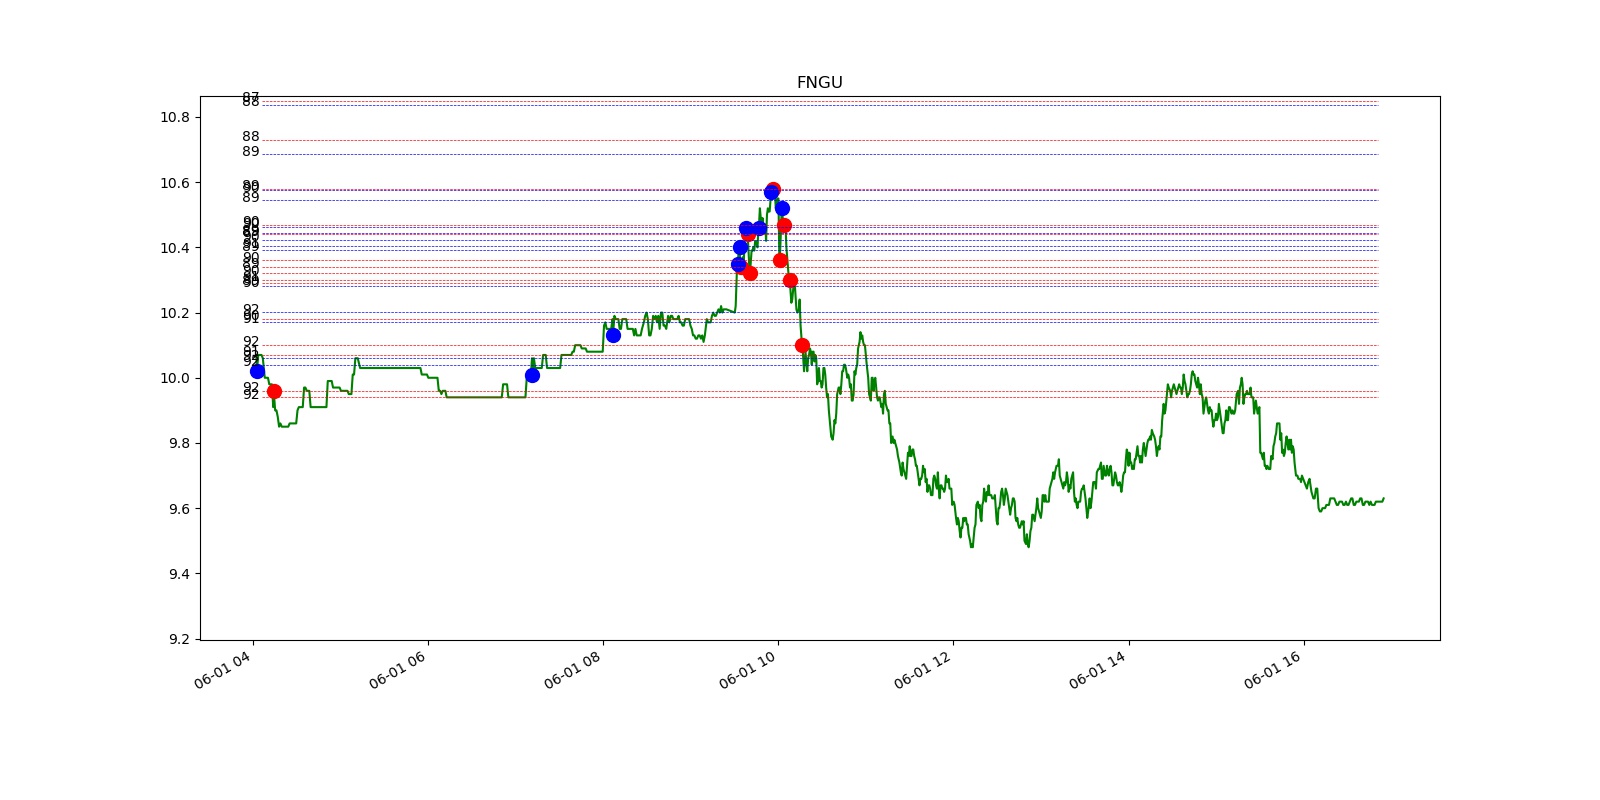This screenshot has width=1600, height=800.
Task: Click the 9.2 y-axis tick label
Action: click(178, 639)
